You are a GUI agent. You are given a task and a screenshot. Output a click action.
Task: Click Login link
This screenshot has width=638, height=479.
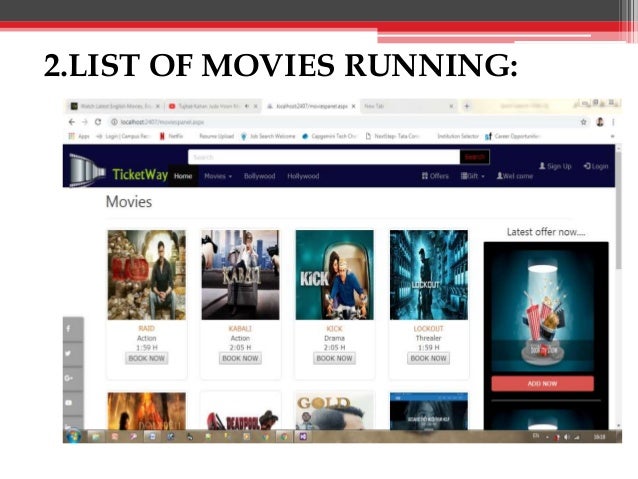[596, 166]
